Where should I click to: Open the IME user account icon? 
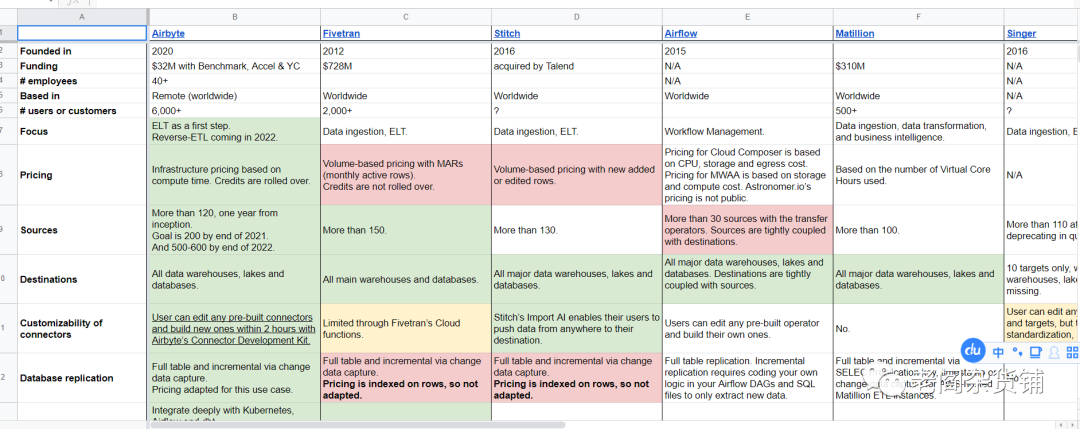1053,352
